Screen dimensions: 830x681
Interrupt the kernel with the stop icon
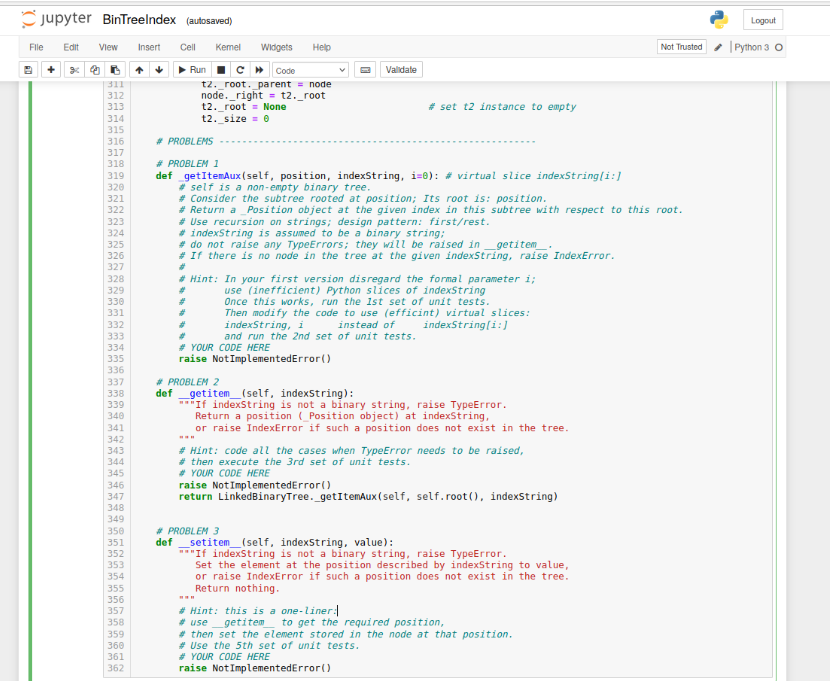click(221, 70)
